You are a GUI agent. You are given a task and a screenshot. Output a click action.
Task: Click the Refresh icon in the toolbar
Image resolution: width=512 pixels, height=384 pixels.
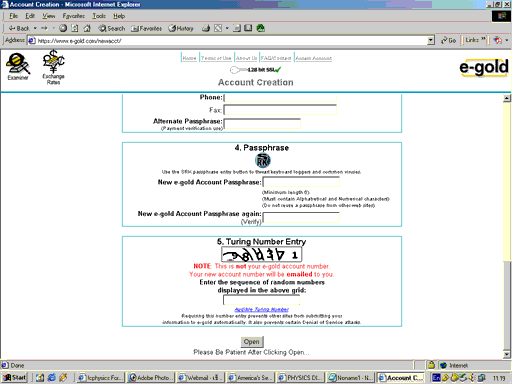[x=75, y=28]
